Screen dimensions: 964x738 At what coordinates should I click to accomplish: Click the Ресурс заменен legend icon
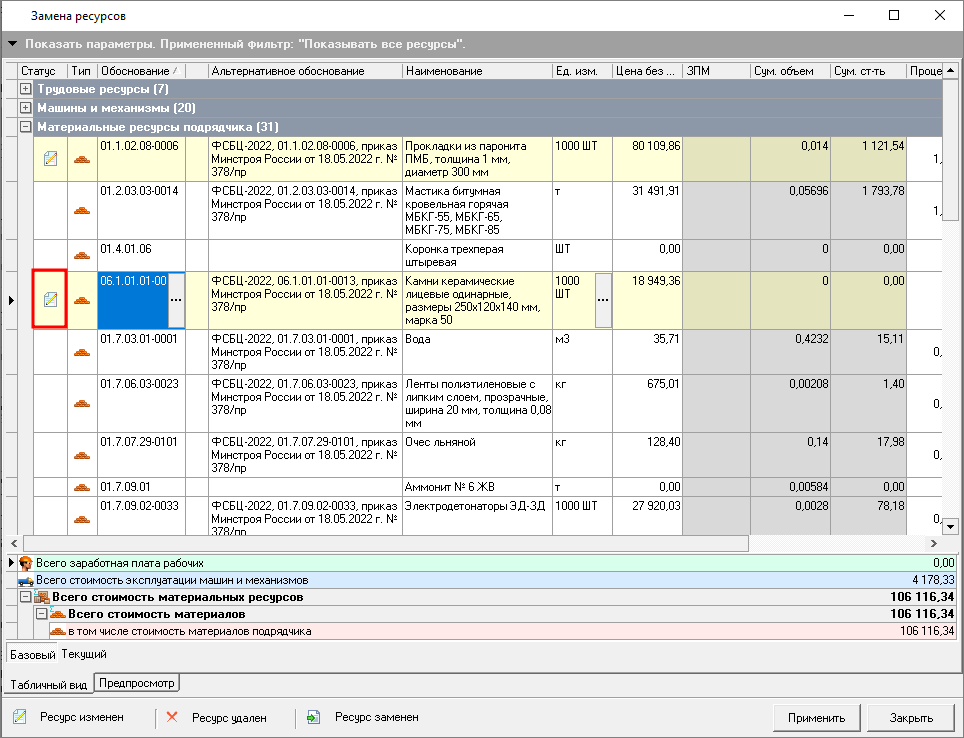click(x=313, y=717)
